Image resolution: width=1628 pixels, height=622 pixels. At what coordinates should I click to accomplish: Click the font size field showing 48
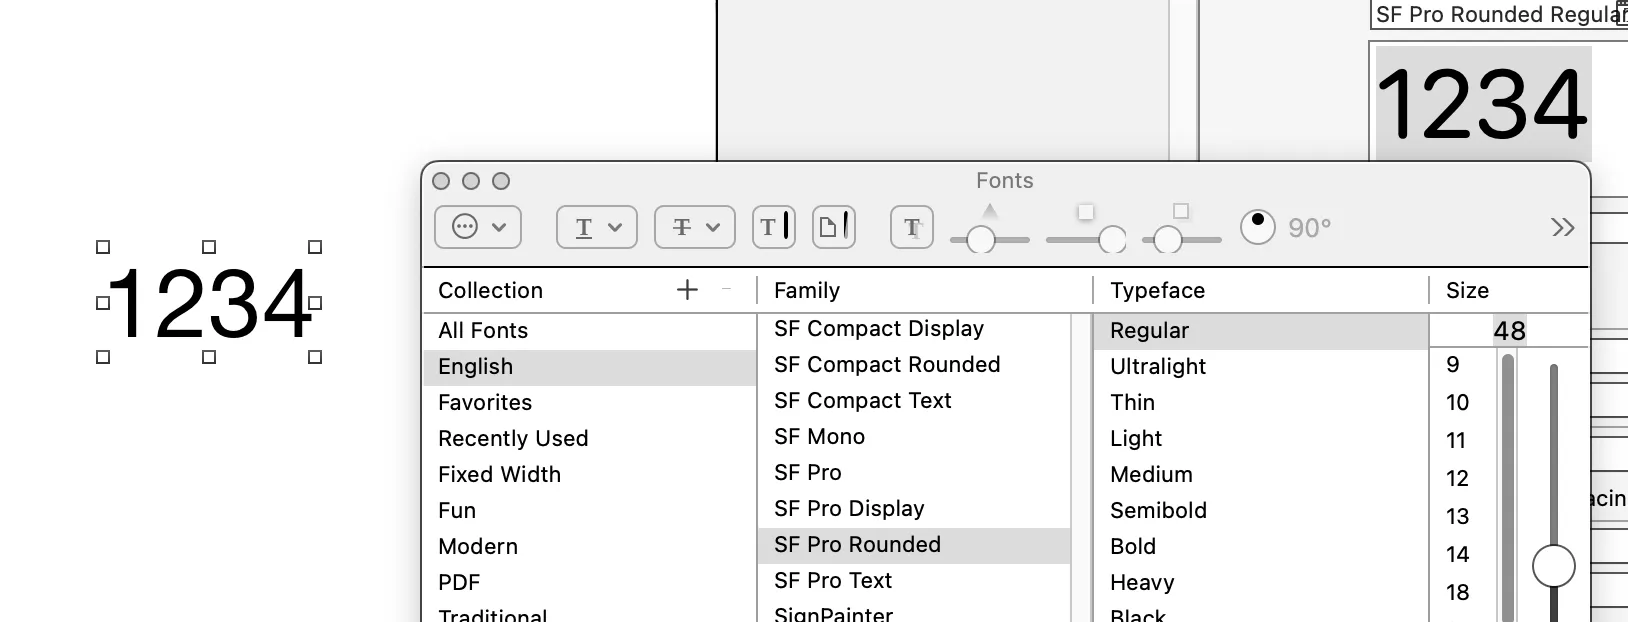click(1509, 331)
